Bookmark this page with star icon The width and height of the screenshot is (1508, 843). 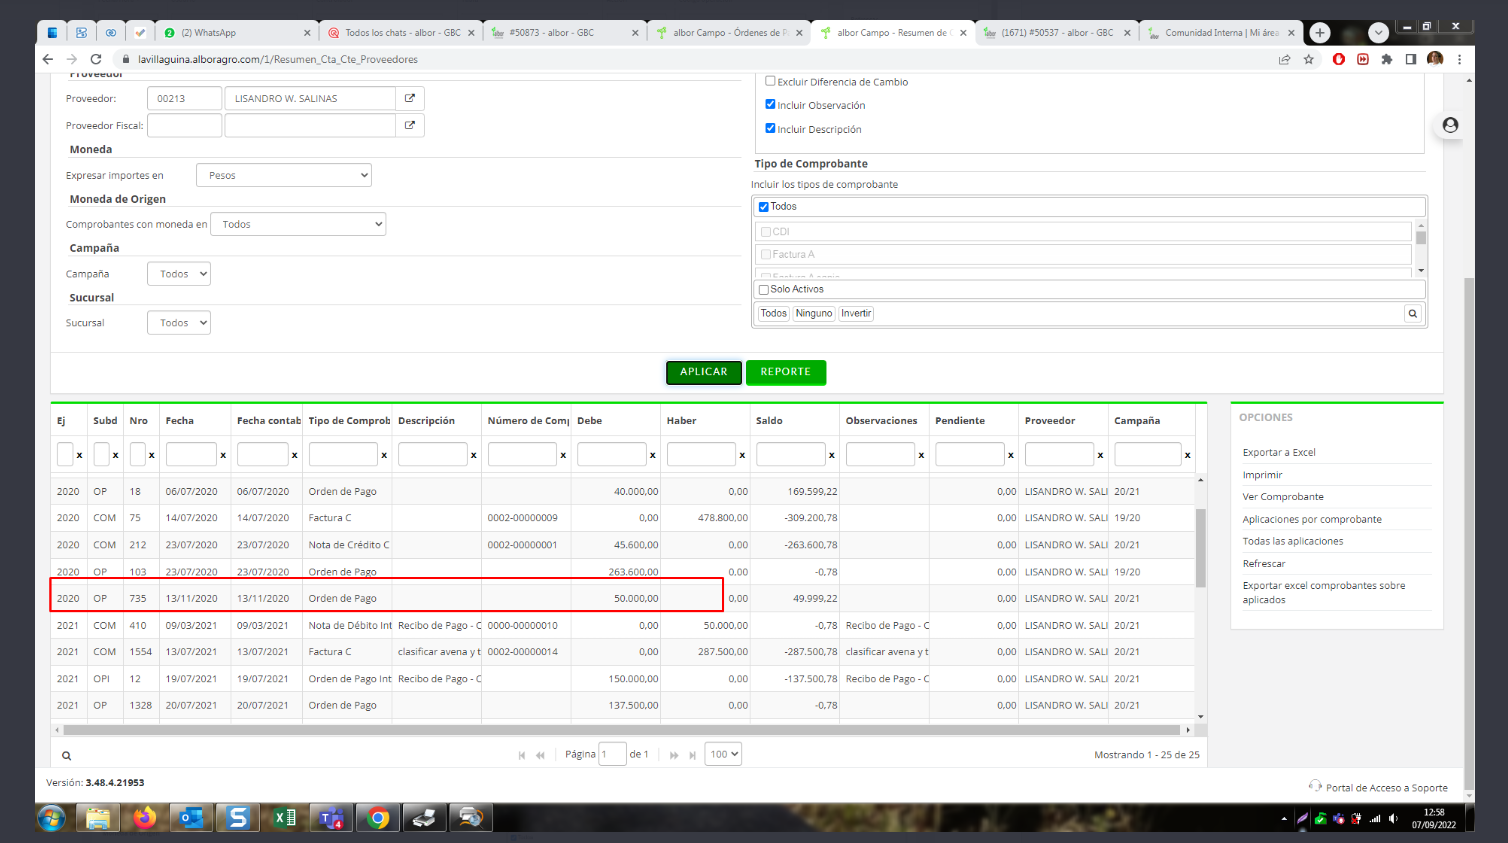(x=1308, y=59)
